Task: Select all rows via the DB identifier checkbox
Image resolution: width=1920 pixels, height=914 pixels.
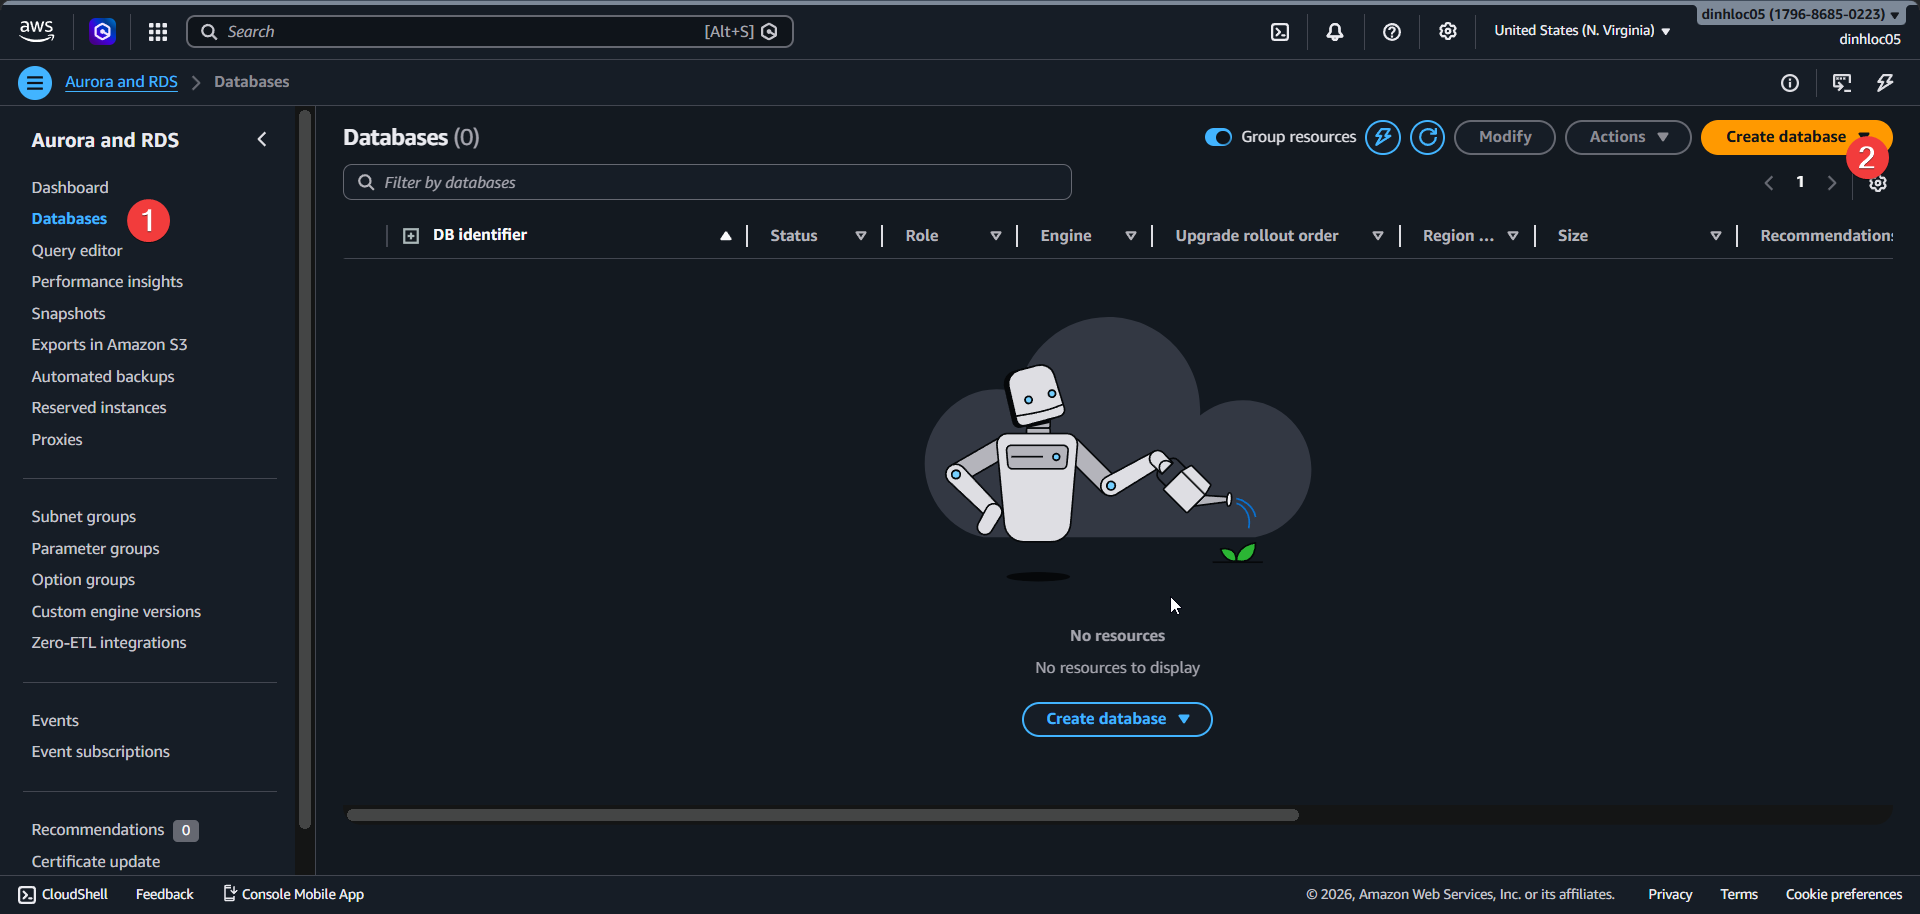Action: [x=411, y=235]
